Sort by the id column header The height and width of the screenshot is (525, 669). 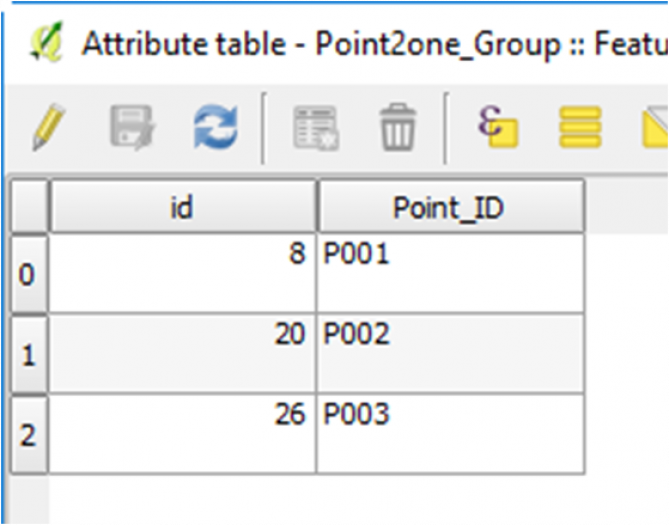[x=183, y=207]
